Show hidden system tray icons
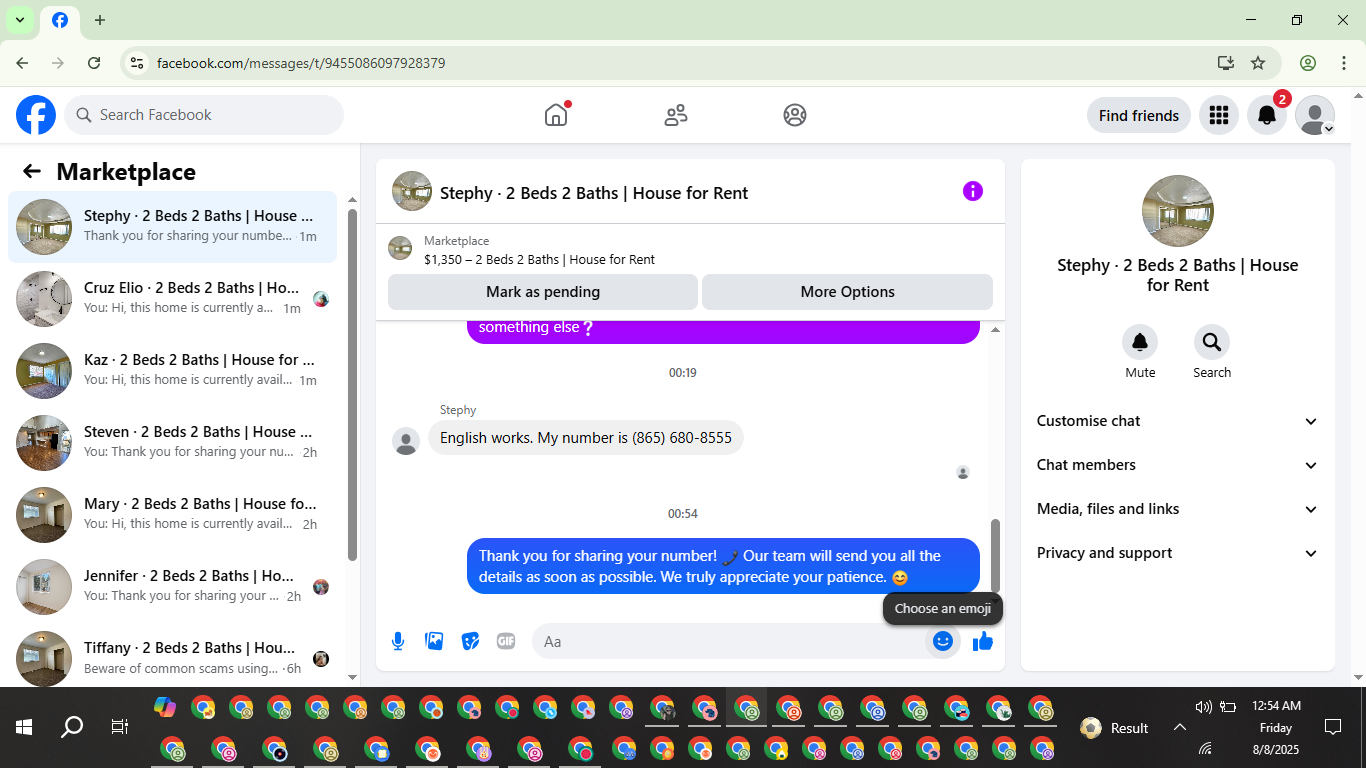The width and height of the screenshot is (1366, 768). pos(1180,727)
